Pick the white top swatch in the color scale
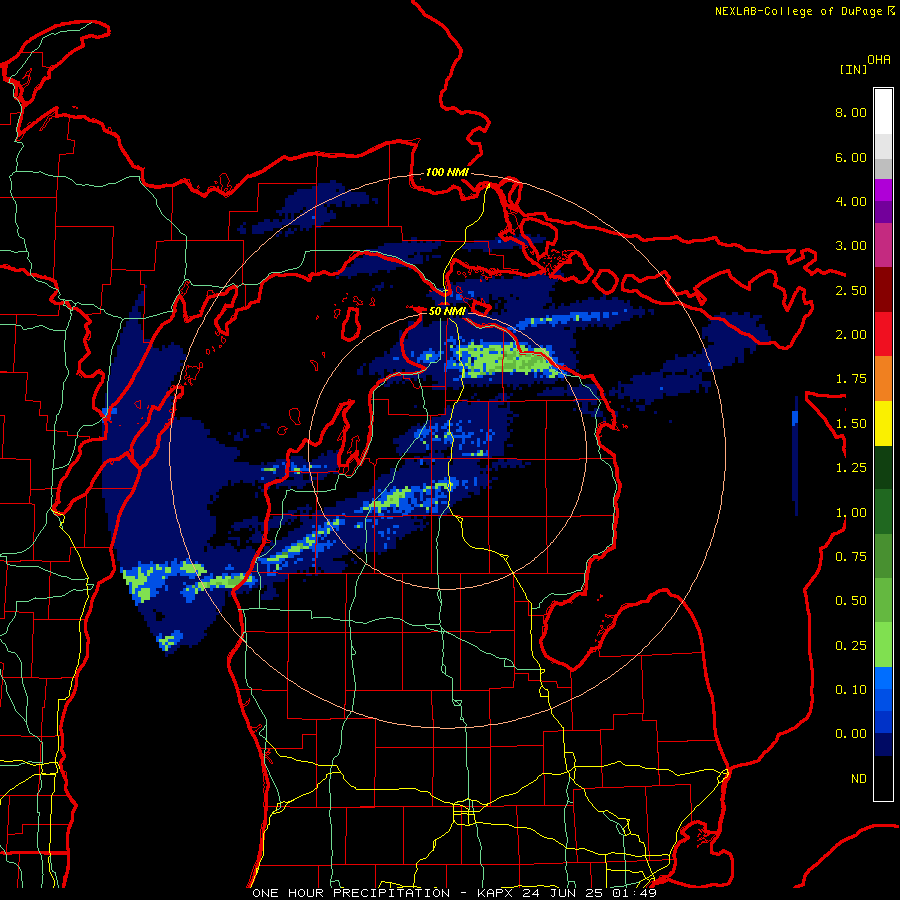 click(883, 112)
